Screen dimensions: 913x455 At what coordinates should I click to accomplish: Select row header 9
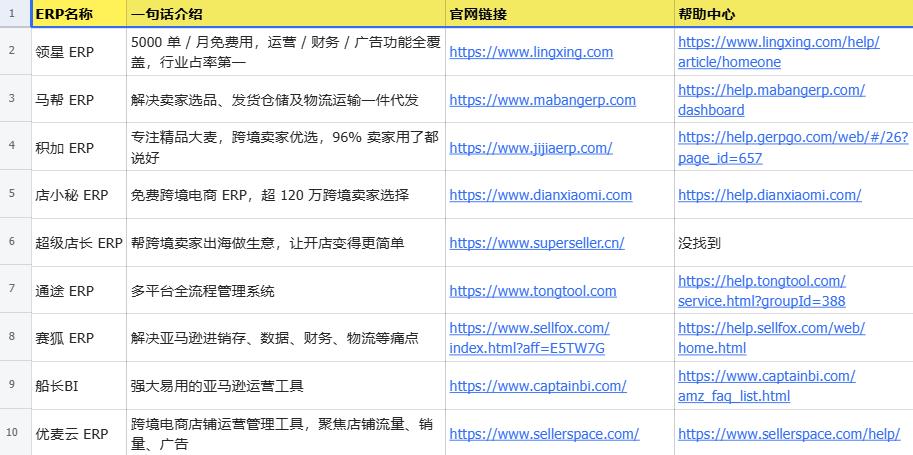coord(15,386)
